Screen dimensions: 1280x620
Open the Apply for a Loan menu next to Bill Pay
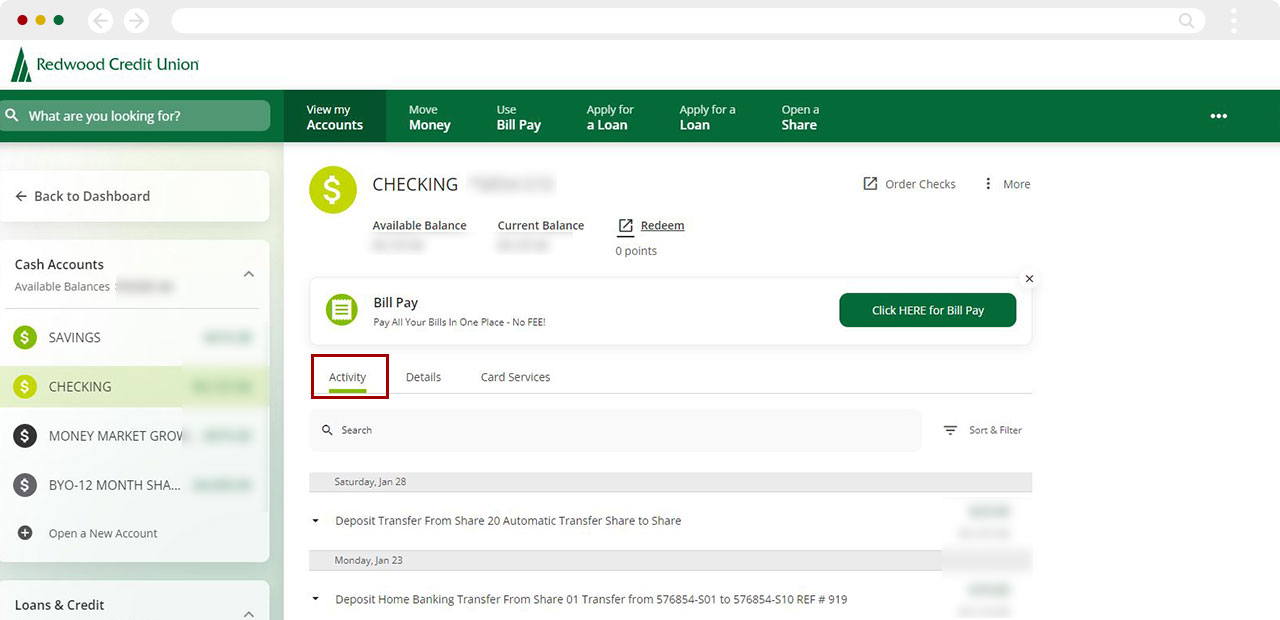click(610, 117)
